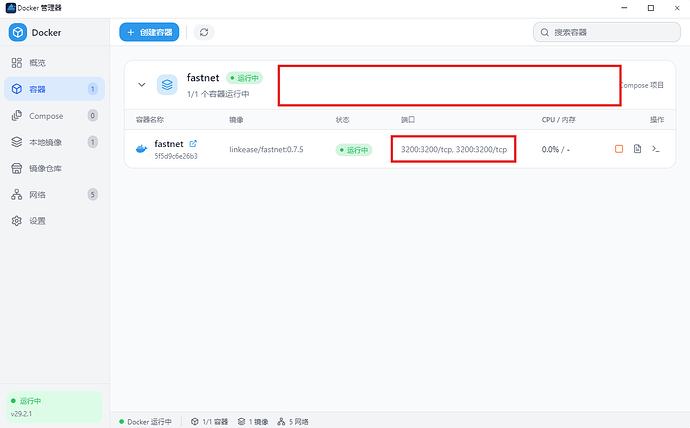The height and width of the screenshot is (428, 690).
Task: Open the Compose section in sidebar
Action: tap(55, 116)
